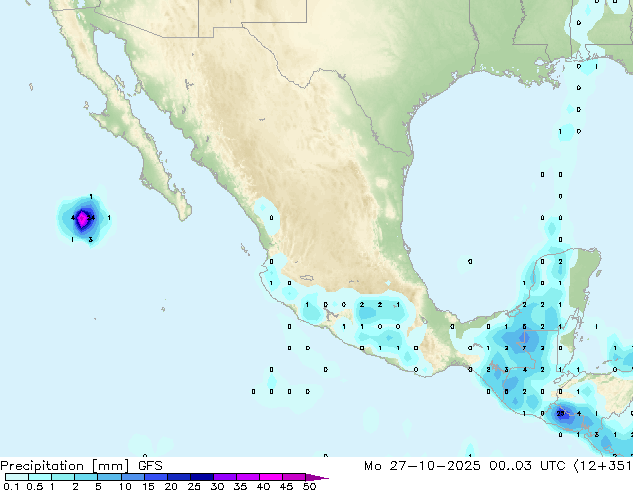Click the "45" legend scale label

(x=286, y=486)
